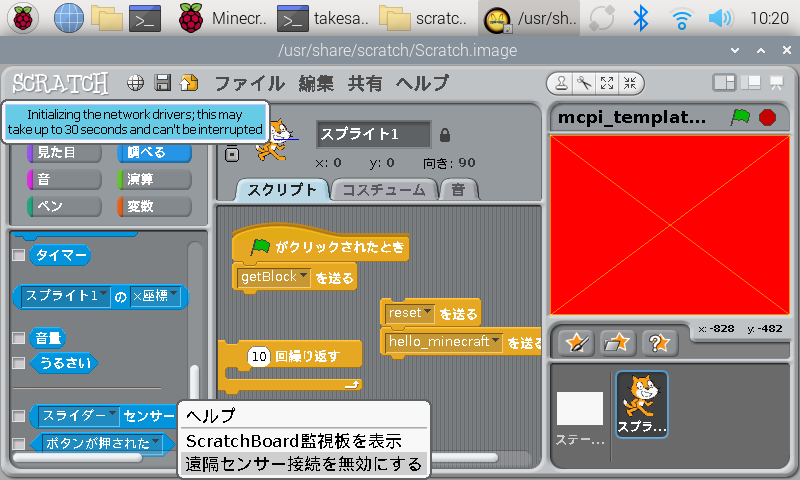Open the ヘルプ menu in the menu bar

pos(422,83)
